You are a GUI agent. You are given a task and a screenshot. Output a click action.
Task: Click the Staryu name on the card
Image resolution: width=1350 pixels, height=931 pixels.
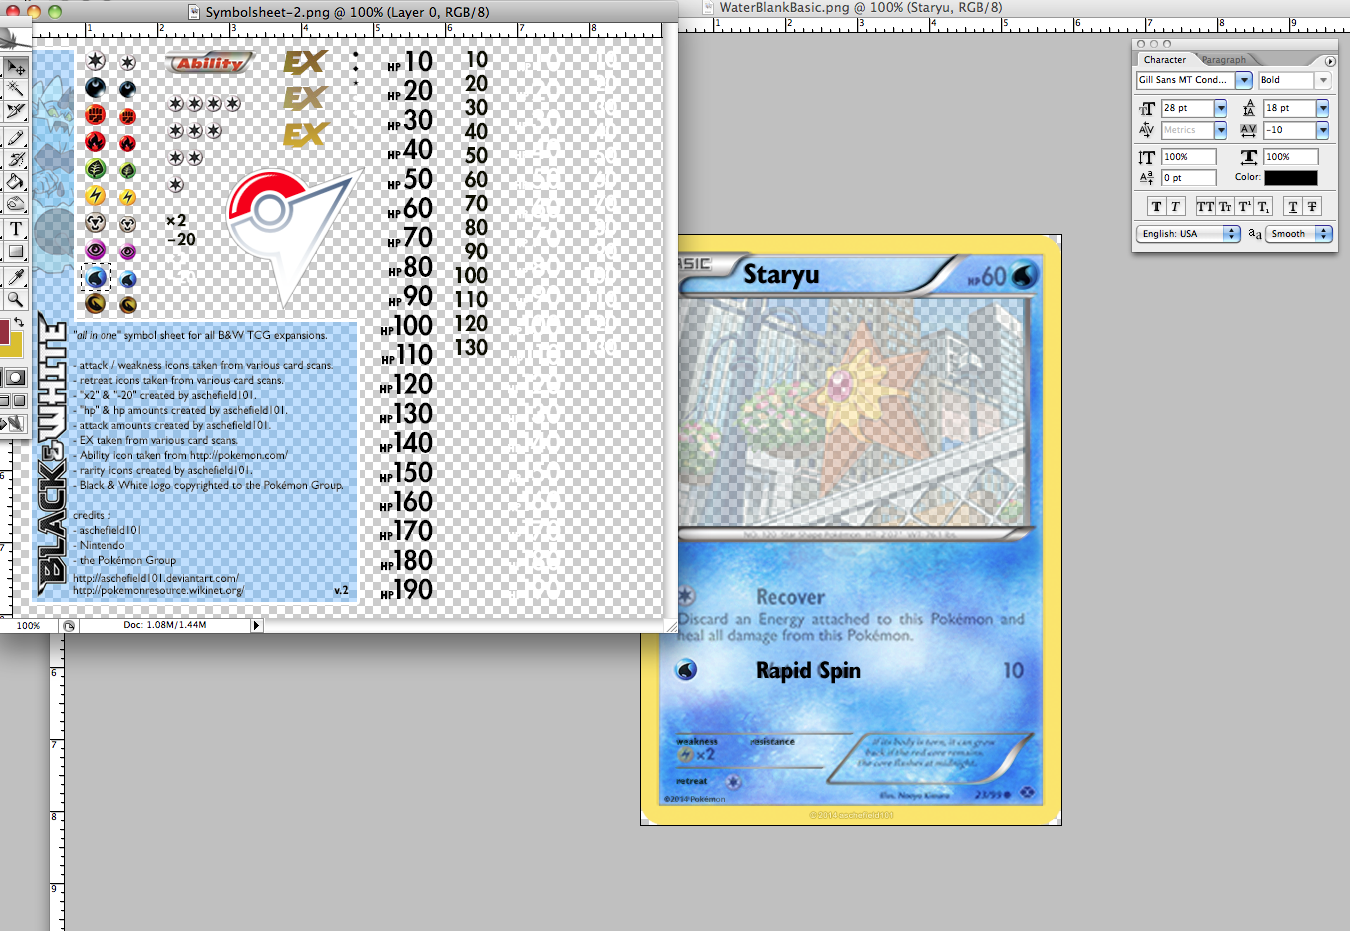(781, 275)
